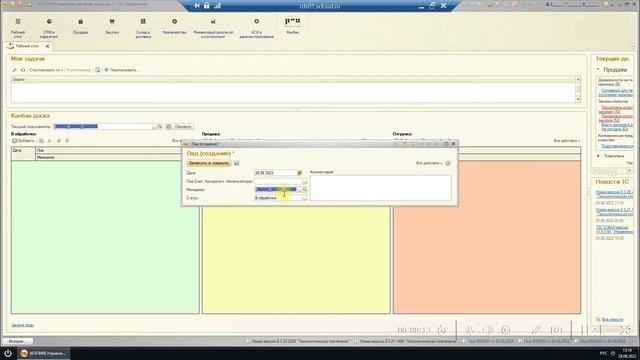The width and height of the screenshot is (640, 360).
Task: Click the Перенаправить button in Мои задачи
Action: [121, 70]
